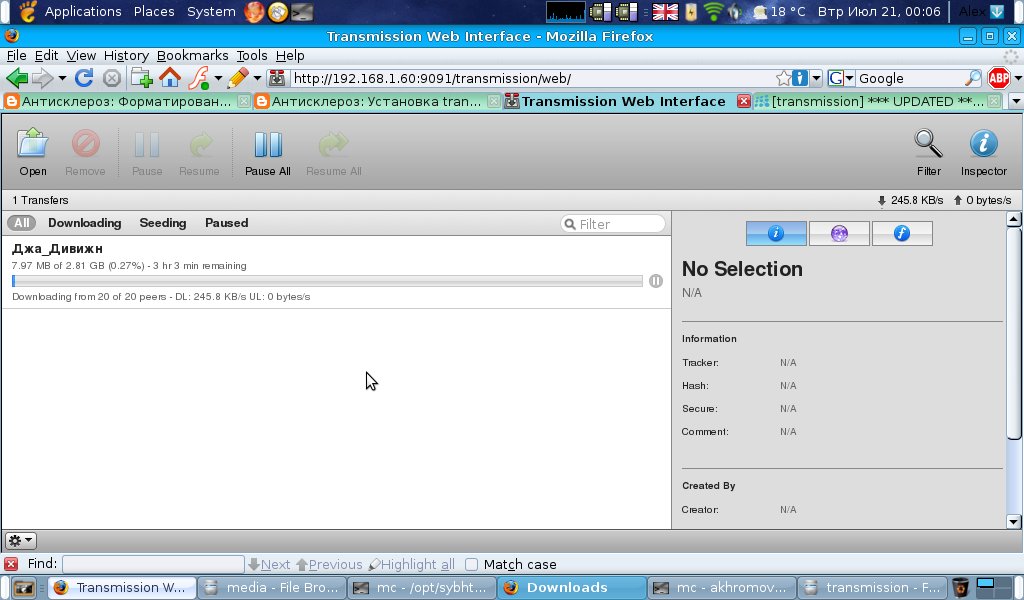Click the Google search field
Screen dimensions: 1024x600
pos(910,78)
